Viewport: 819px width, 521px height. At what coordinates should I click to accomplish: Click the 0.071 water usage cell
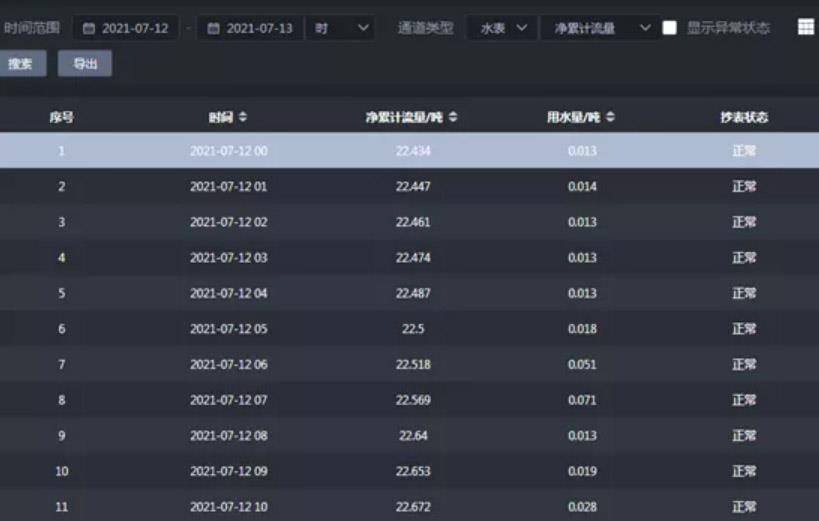coord(582,400)
